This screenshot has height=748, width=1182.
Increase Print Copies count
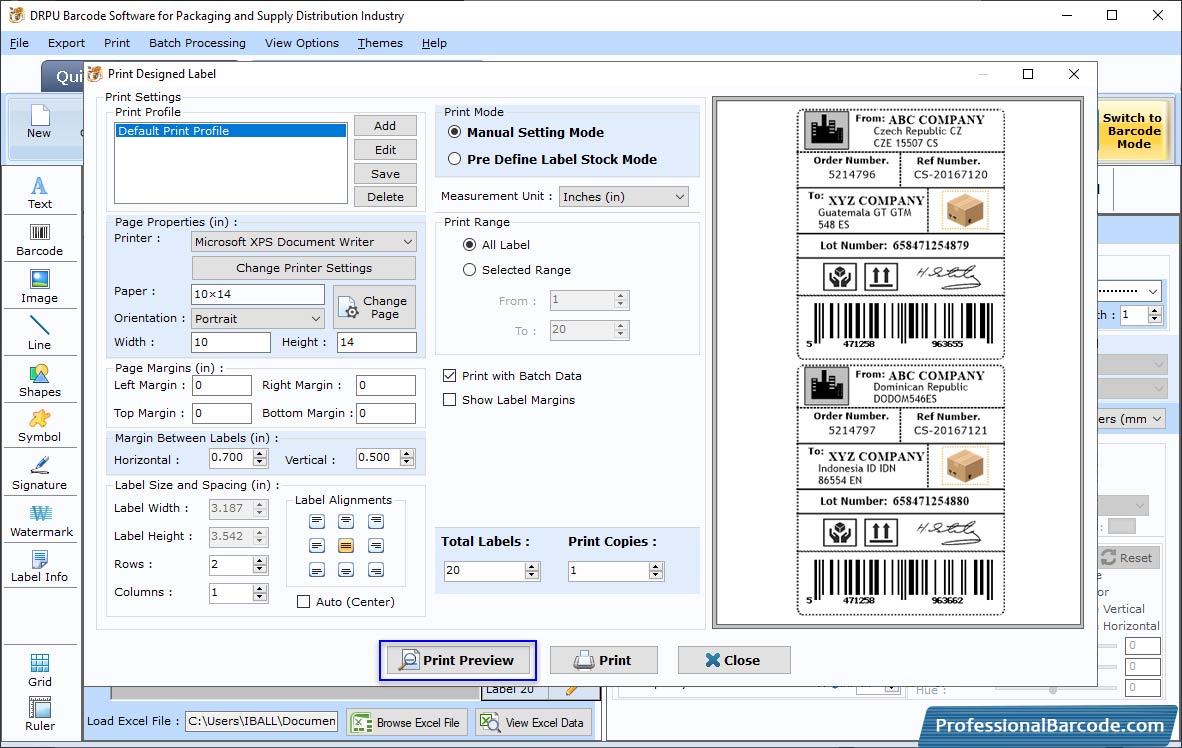point(657,566)
